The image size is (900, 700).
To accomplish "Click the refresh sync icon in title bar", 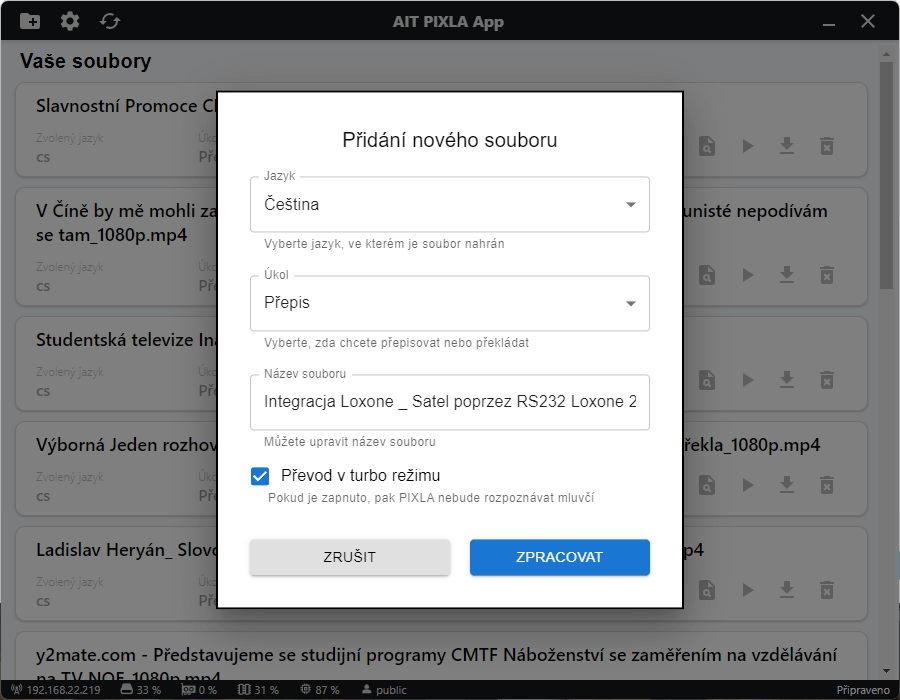I will [110, 21].
